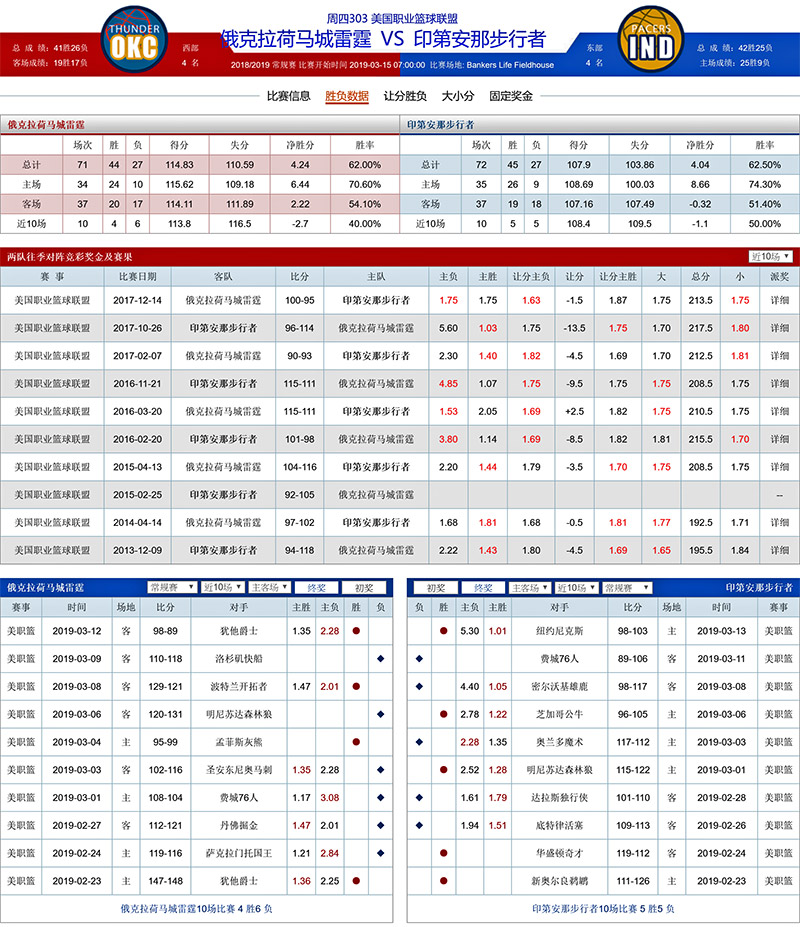Open 详细 link for 2017-12-14 game
Image resolution: width=800 pixels, height=927 pixels.
tap(779, 300)
